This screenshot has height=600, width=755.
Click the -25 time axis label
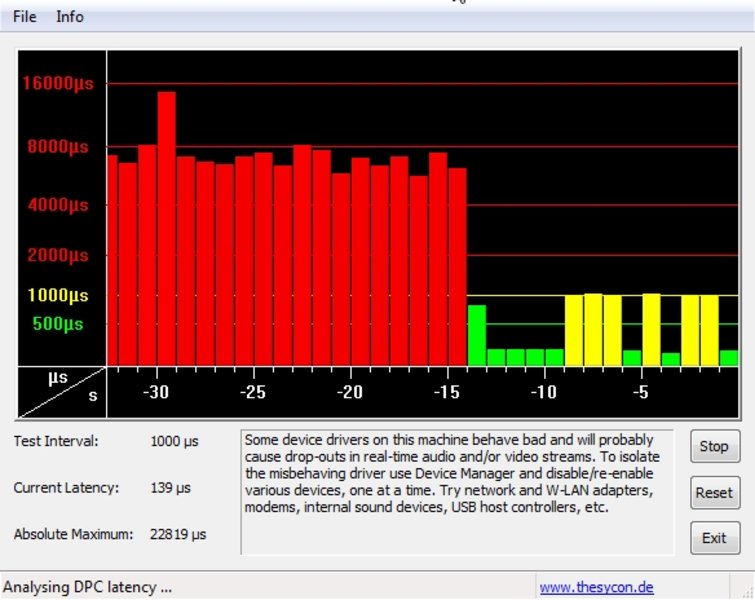[253, 392]
